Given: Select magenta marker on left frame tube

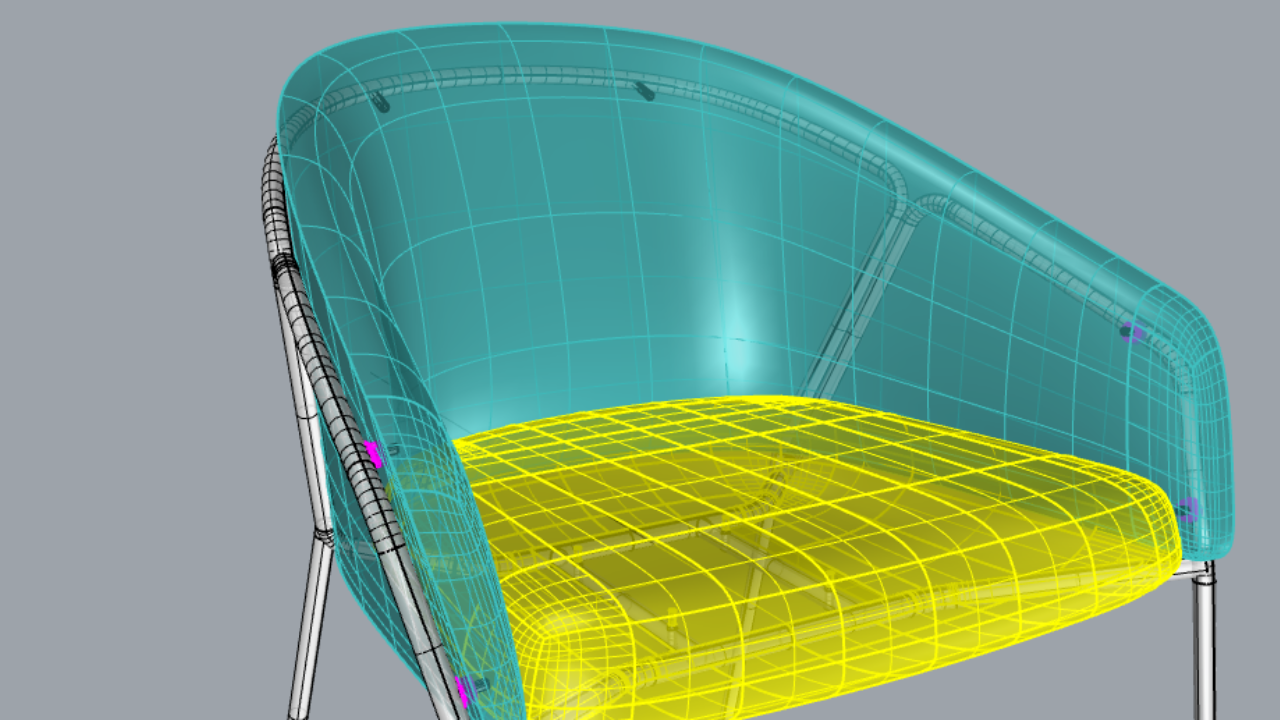Looking at the screenshot, I should (373, 454).
